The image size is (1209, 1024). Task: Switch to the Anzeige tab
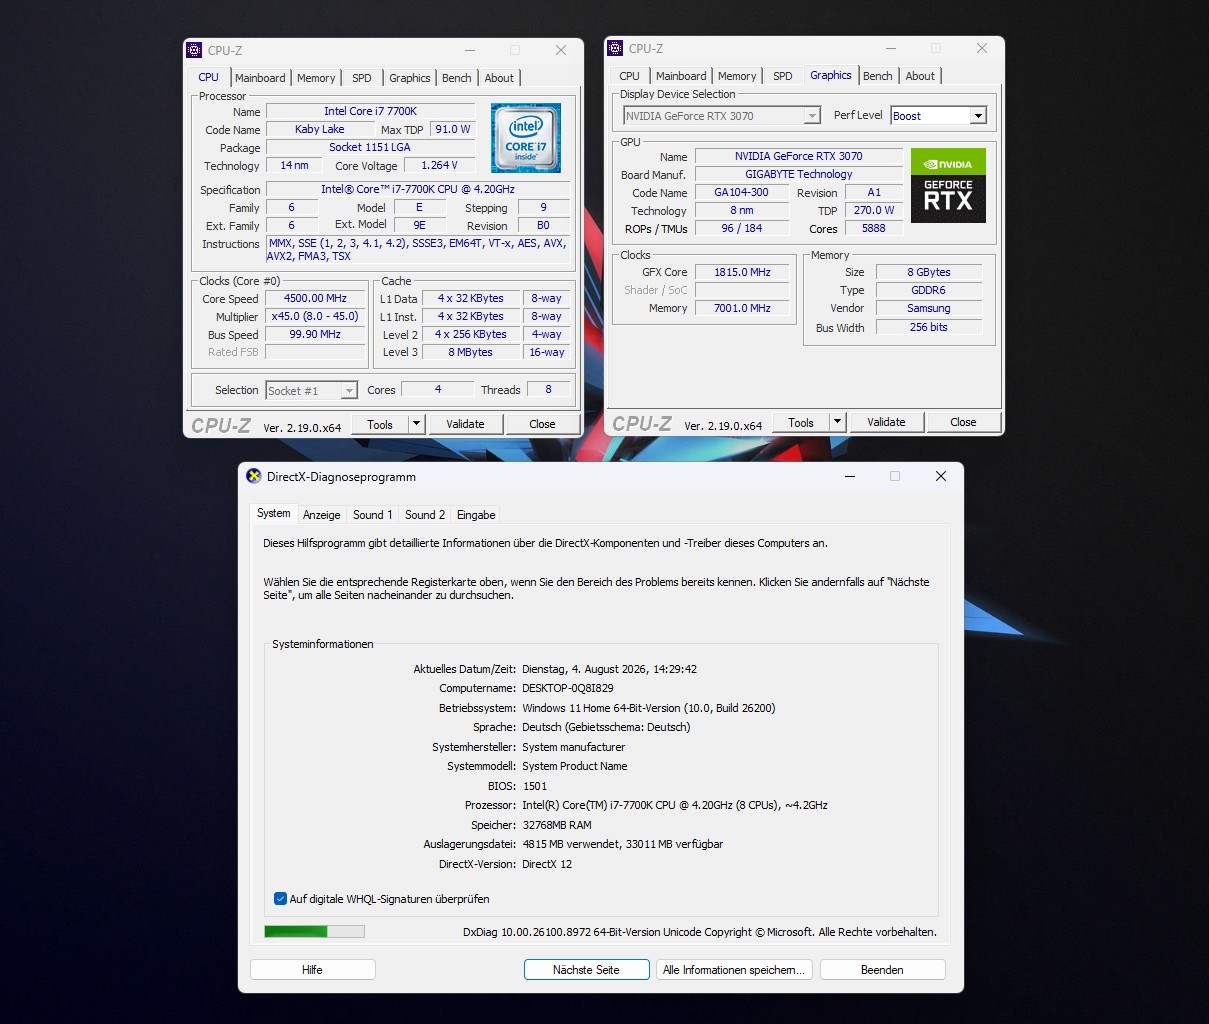coord(322,515)
